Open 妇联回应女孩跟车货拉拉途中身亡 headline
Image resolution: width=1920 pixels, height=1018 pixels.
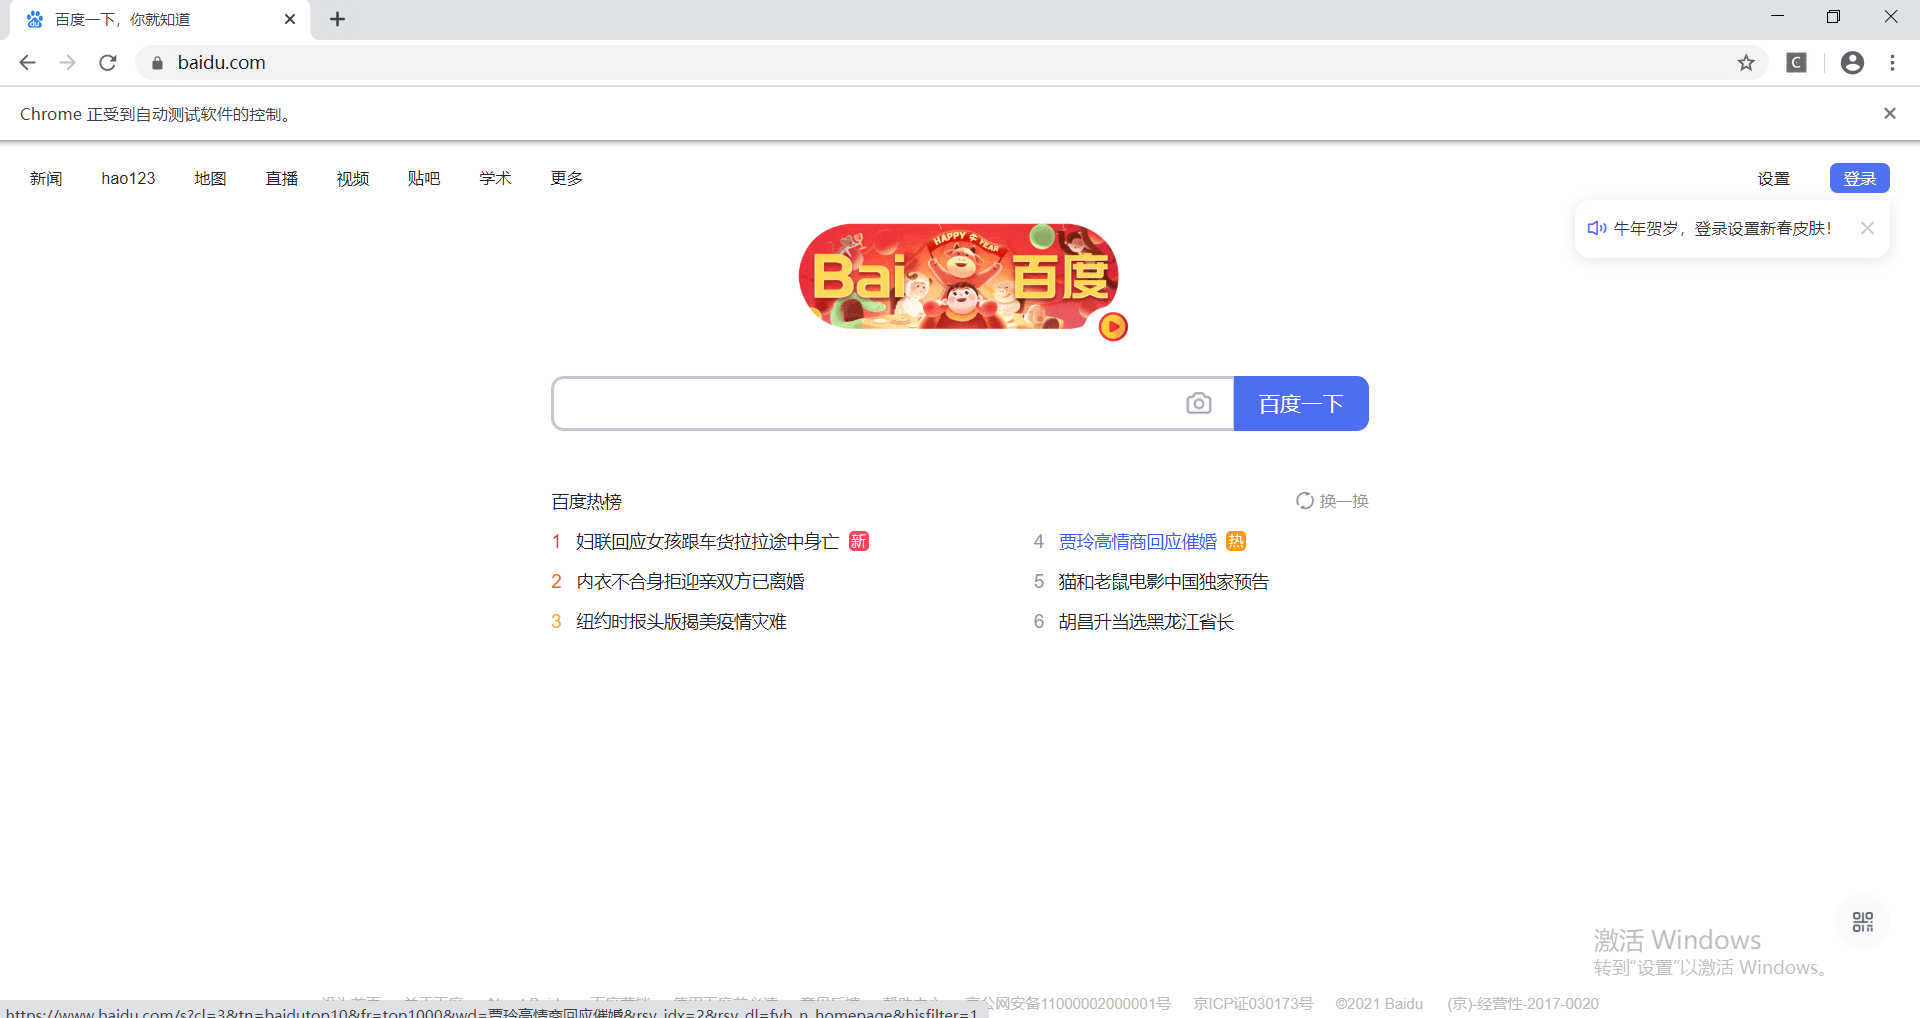707,541
